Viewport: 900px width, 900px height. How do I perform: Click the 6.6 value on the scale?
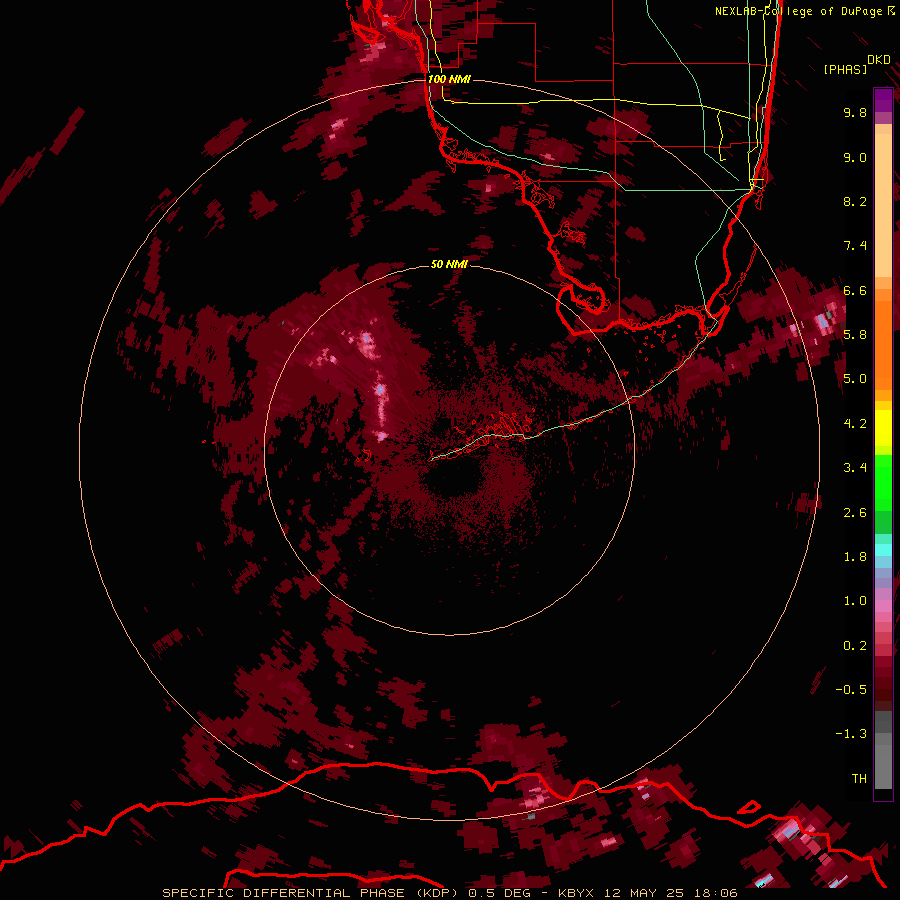pyautogui.click(x=855, y=290)
